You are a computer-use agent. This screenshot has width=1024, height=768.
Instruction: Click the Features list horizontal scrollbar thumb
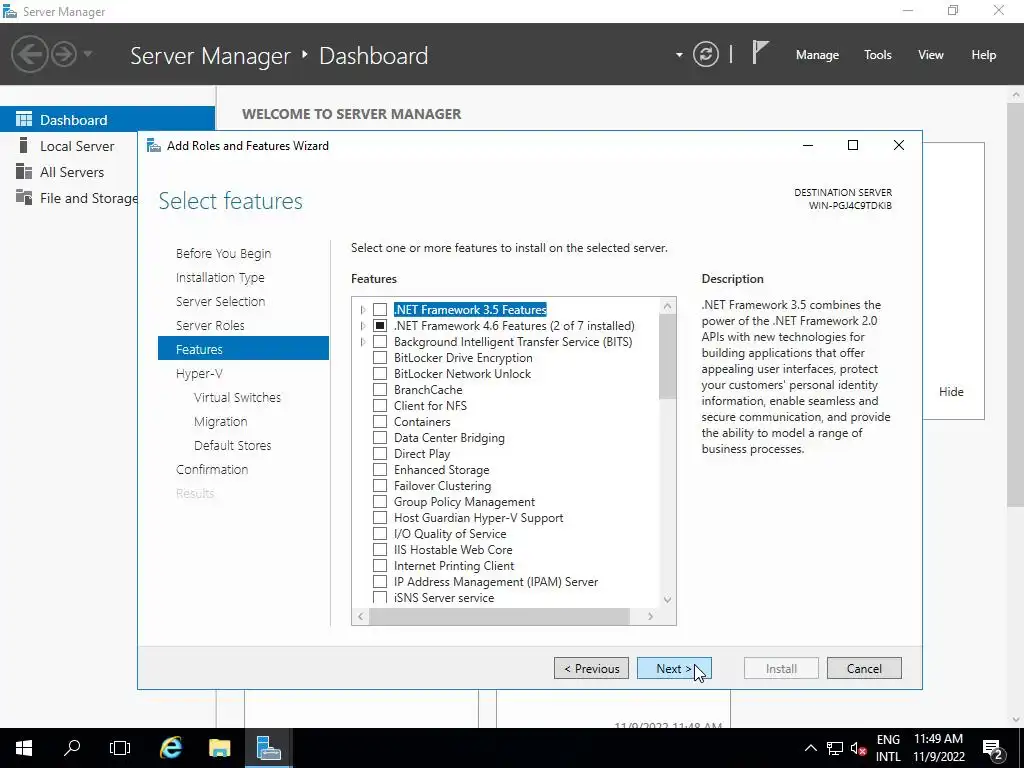point(500,616)
